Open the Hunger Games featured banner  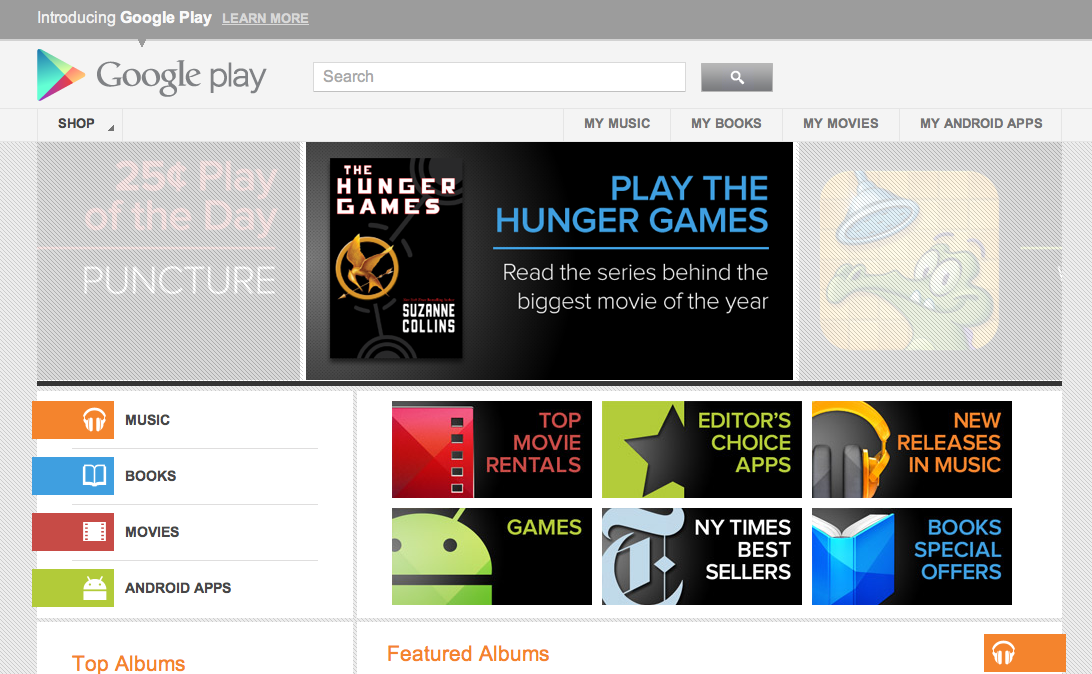tap(549, 261)
